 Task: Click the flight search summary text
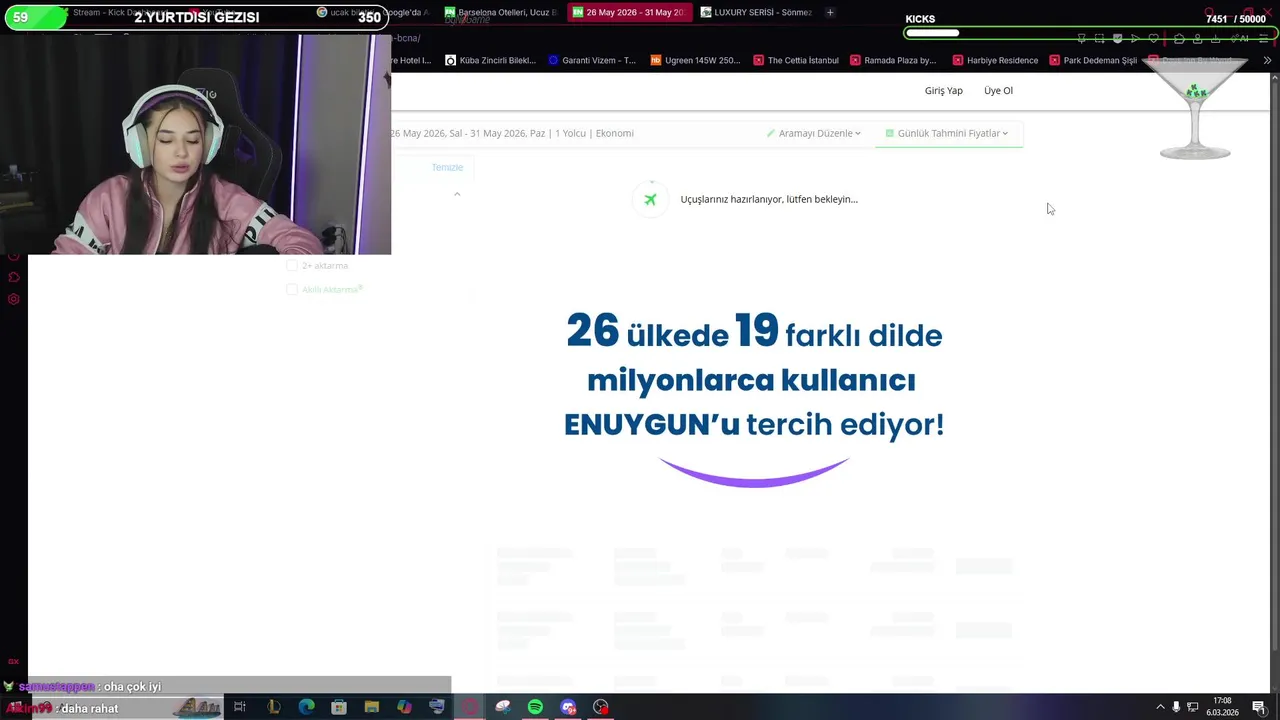coord(512,133)
